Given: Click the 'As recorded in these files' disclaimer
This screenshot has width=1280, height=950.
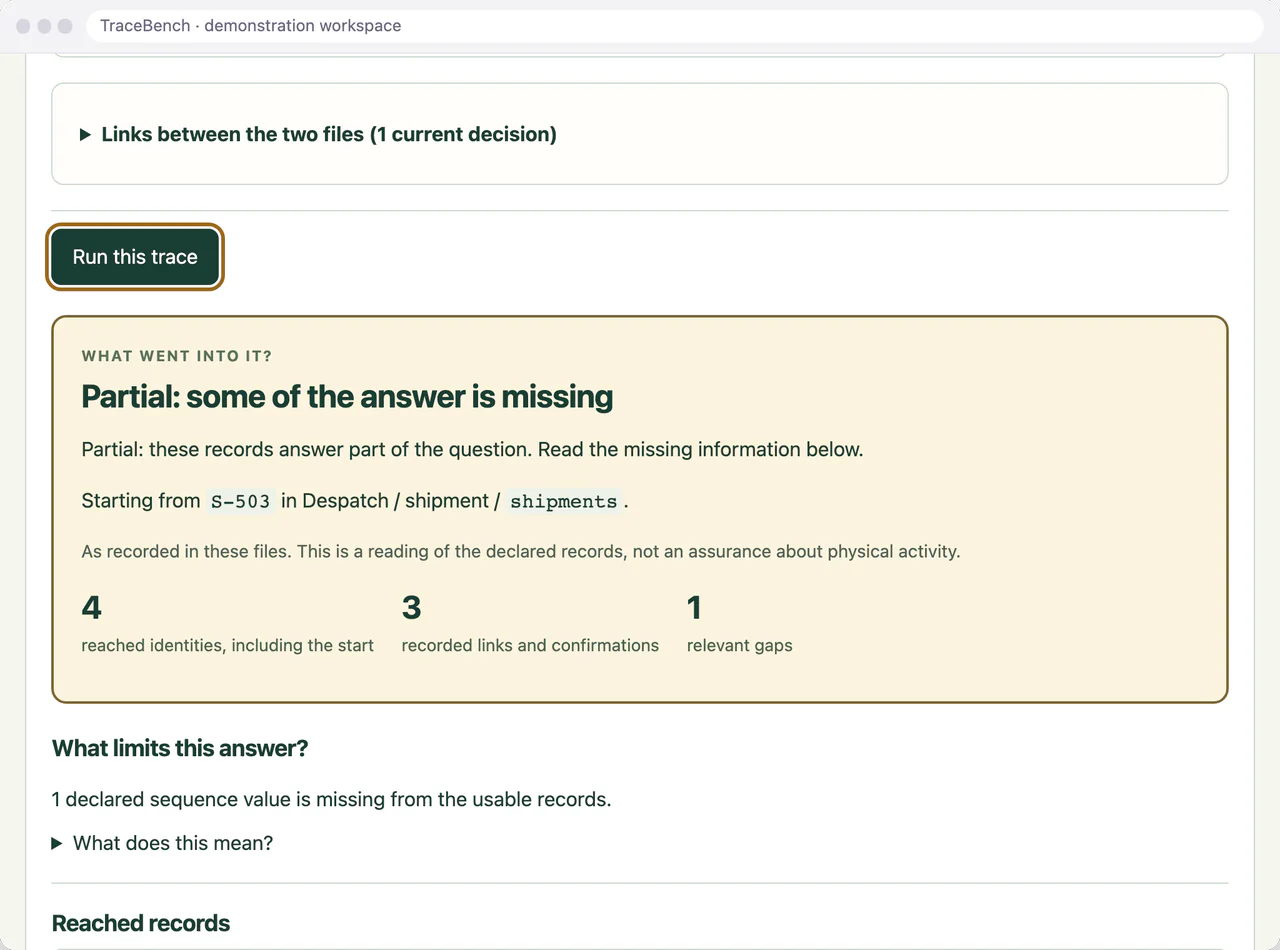Looking at the screenshot, I should [521, 551].
